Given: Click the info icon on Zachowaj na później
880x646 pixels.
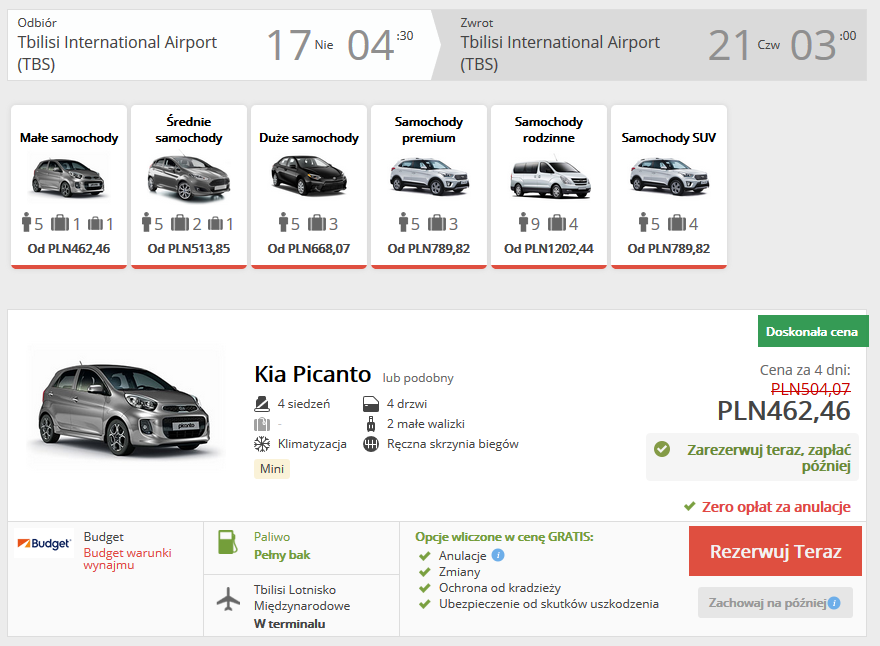Looking at the screenshot, I should [x=834, y=603].
